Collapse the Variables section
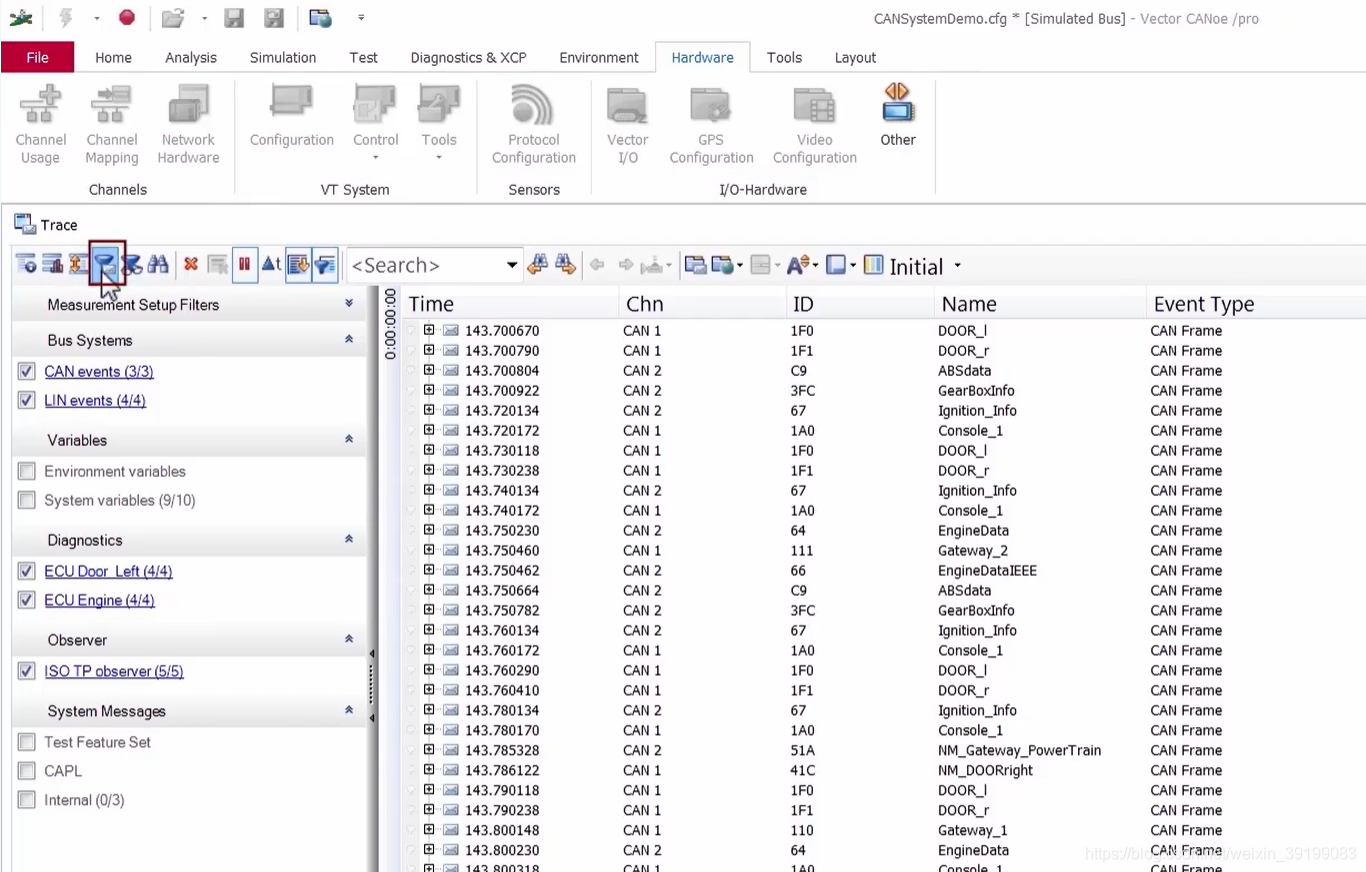Viewport: 1366px width, 872px height. [x=349, y=439]
